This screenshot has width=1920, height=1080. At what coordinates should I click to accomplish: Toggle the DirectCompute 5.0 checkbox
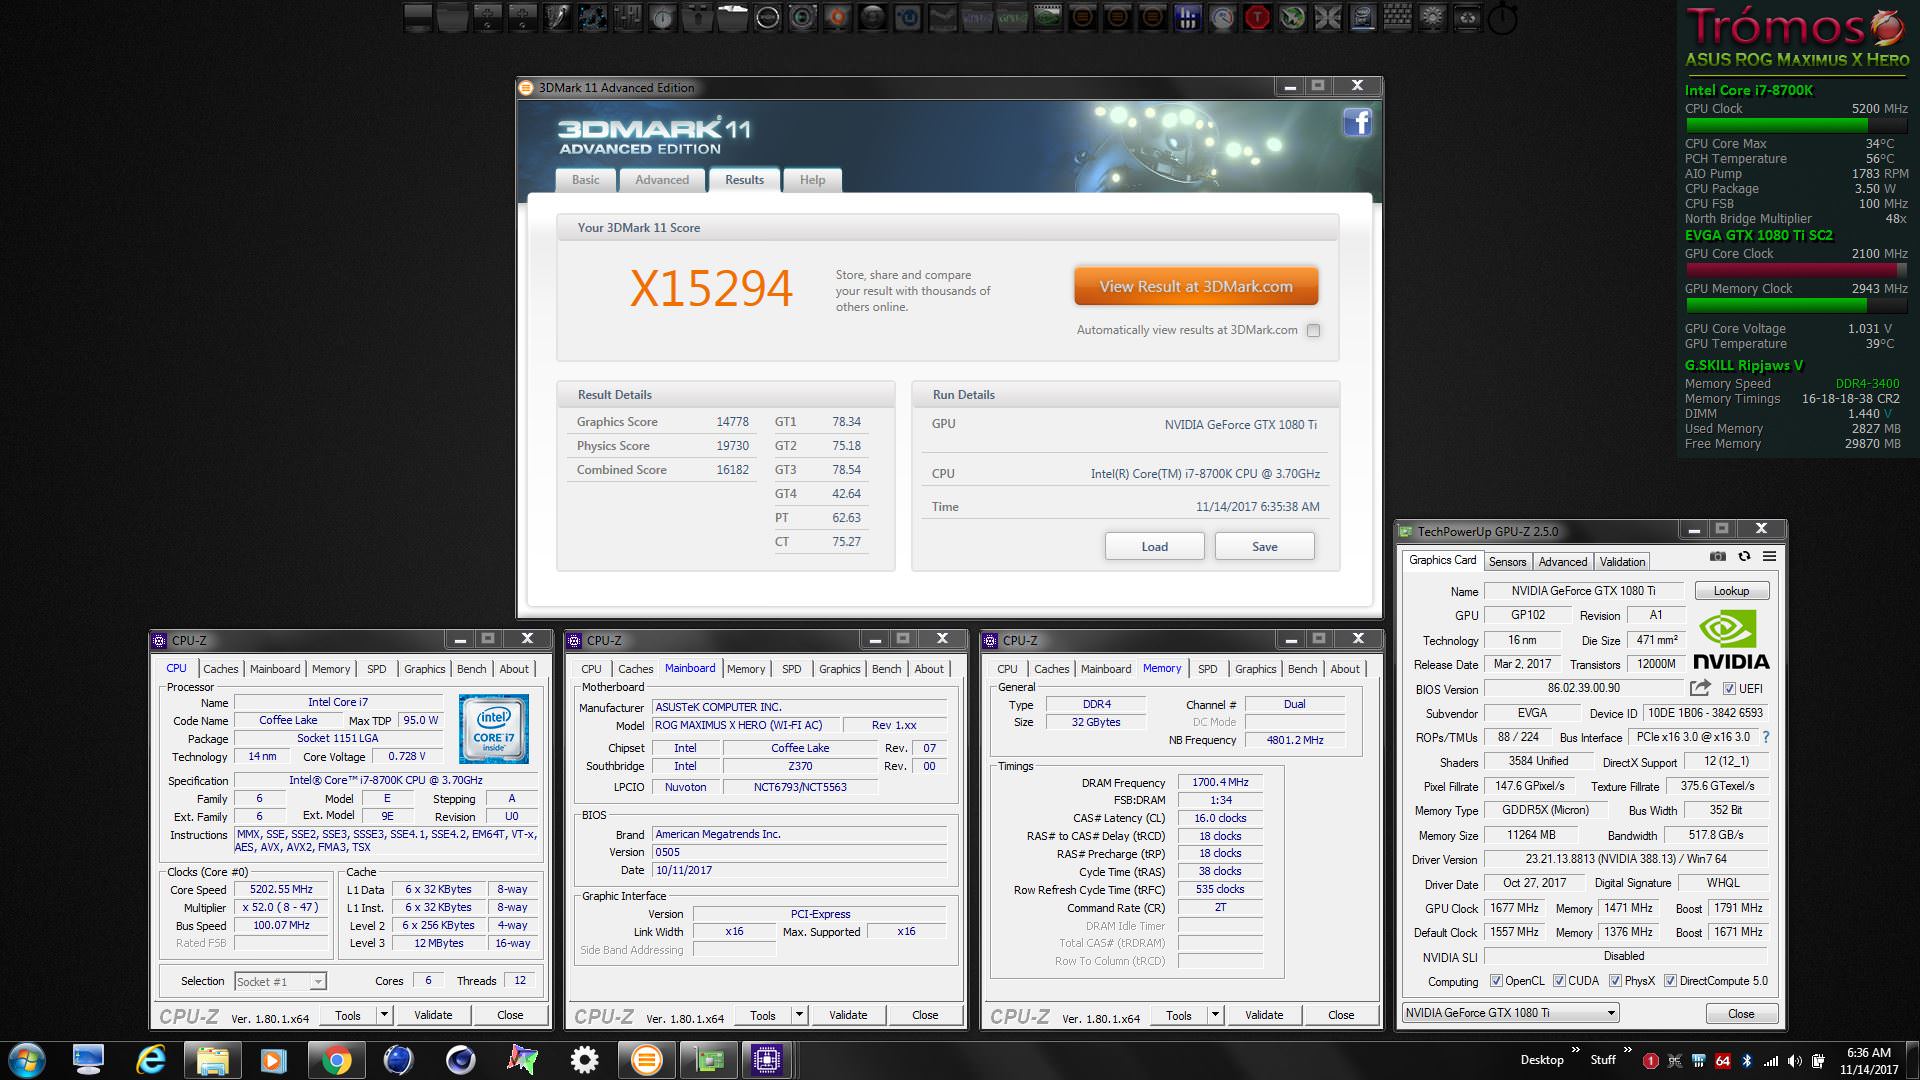1670,981
